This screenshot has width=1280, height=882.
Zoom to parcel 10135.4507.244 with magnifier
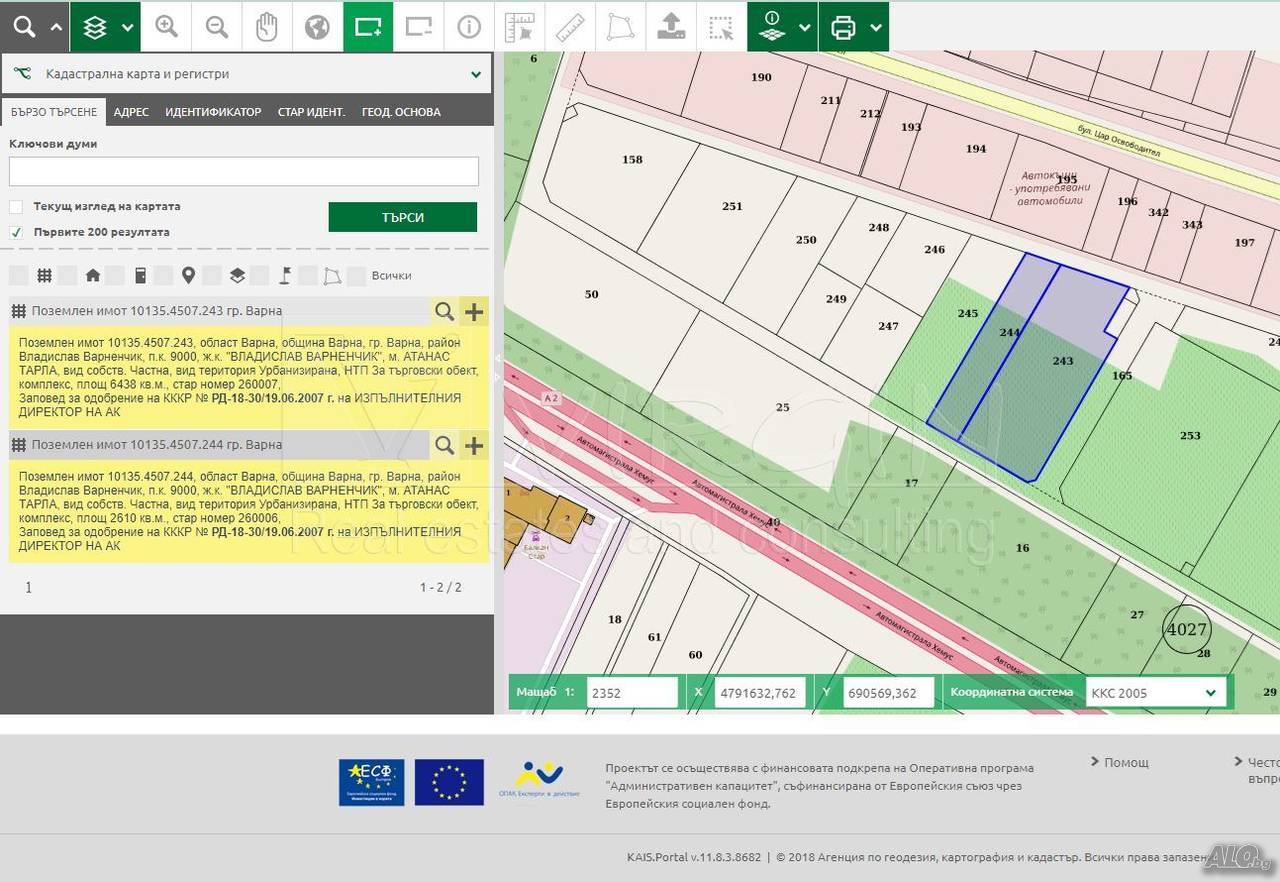[445, 445]
